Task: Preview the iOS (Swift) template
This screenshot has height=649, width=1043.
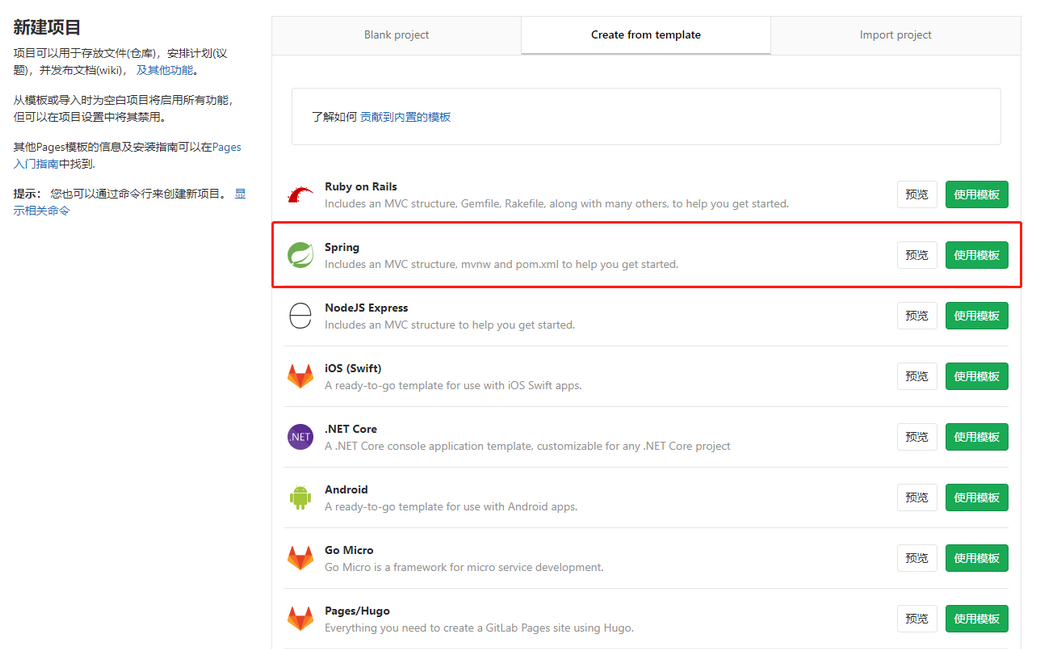Action: click(917, 376)
